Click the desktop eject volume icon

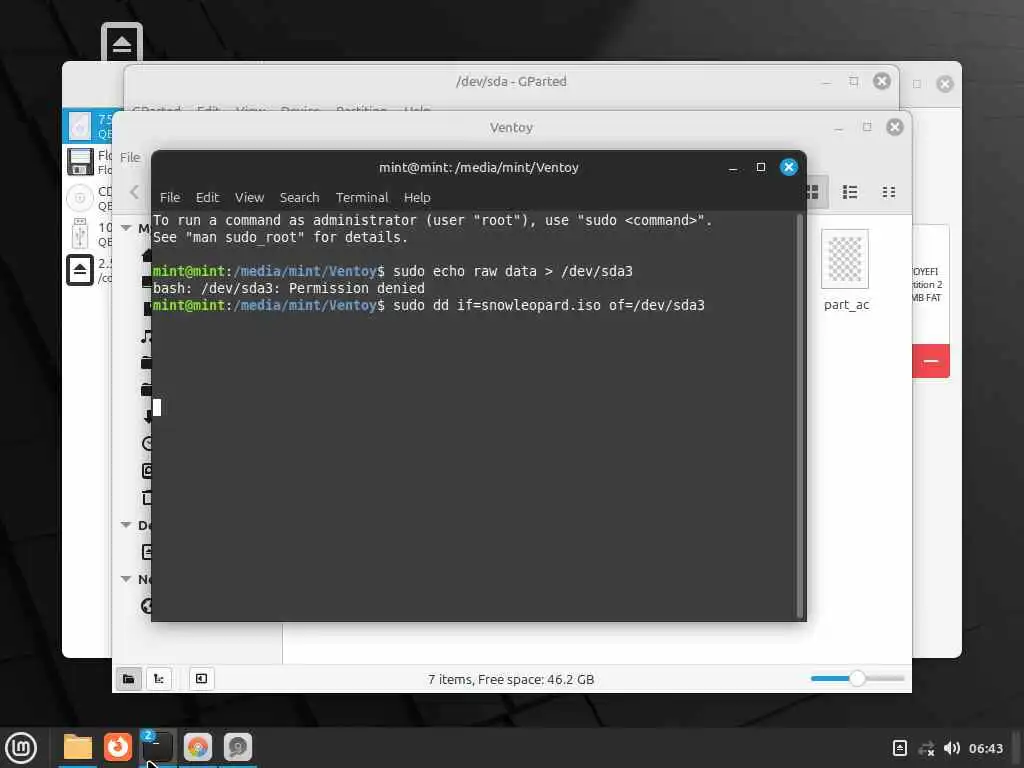pos(121,43)
